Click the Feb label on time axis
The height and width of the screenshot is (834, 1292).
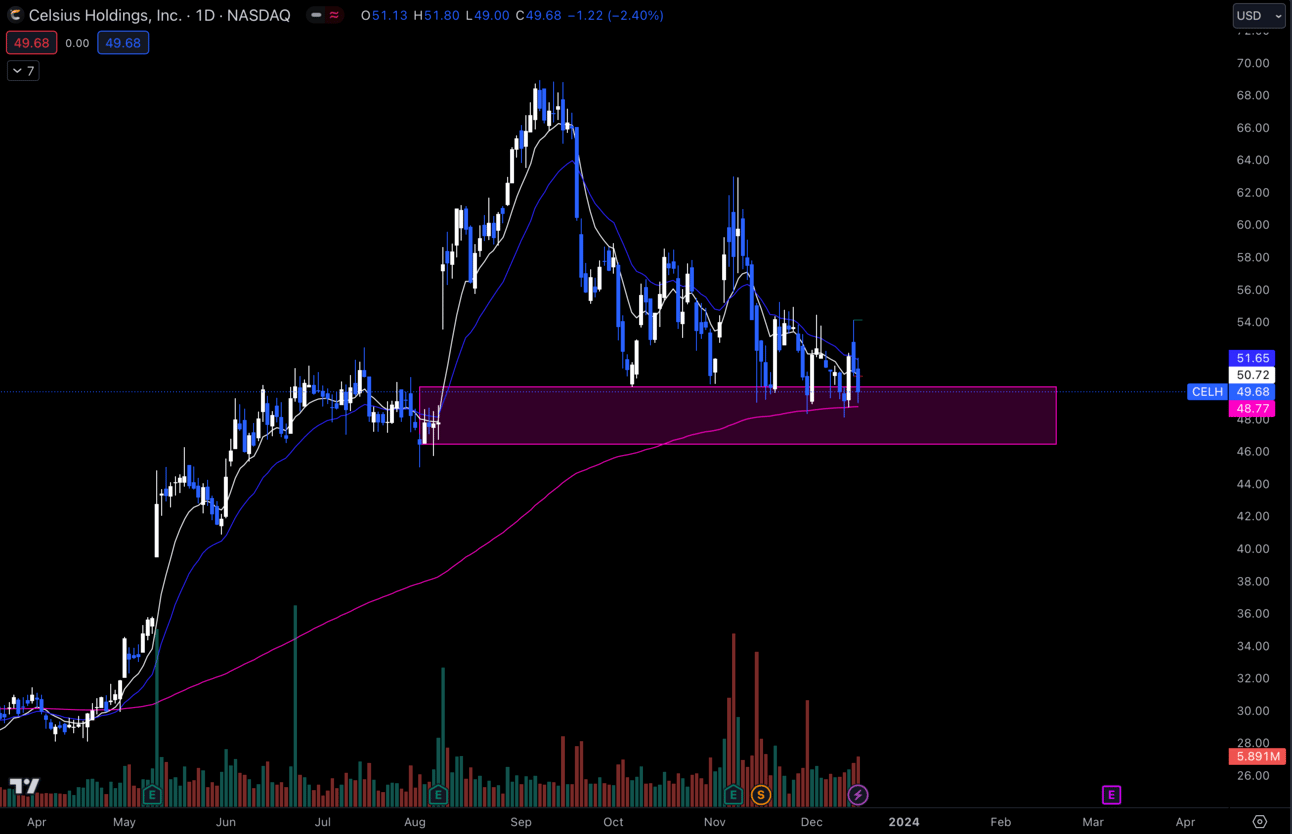click(1000, 822)
